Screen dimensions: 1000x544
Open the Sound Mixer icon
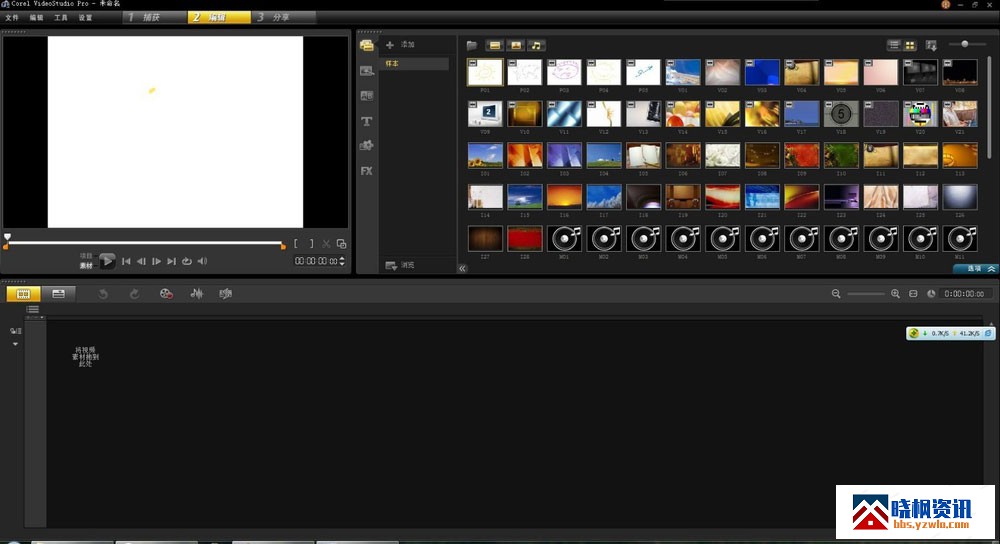pos(197,294)
